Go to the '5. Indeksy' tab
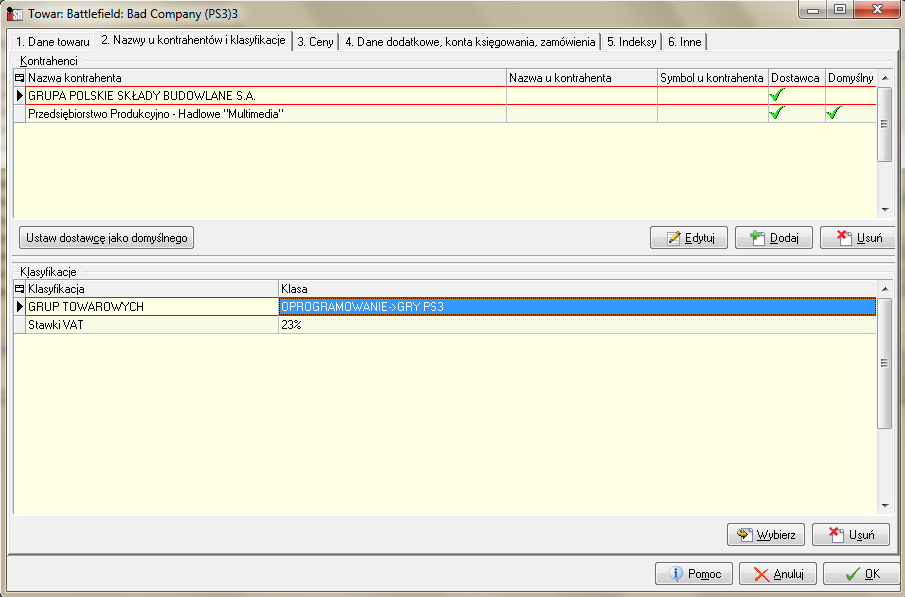The image size is (905, 597). (x=631, y=42)
